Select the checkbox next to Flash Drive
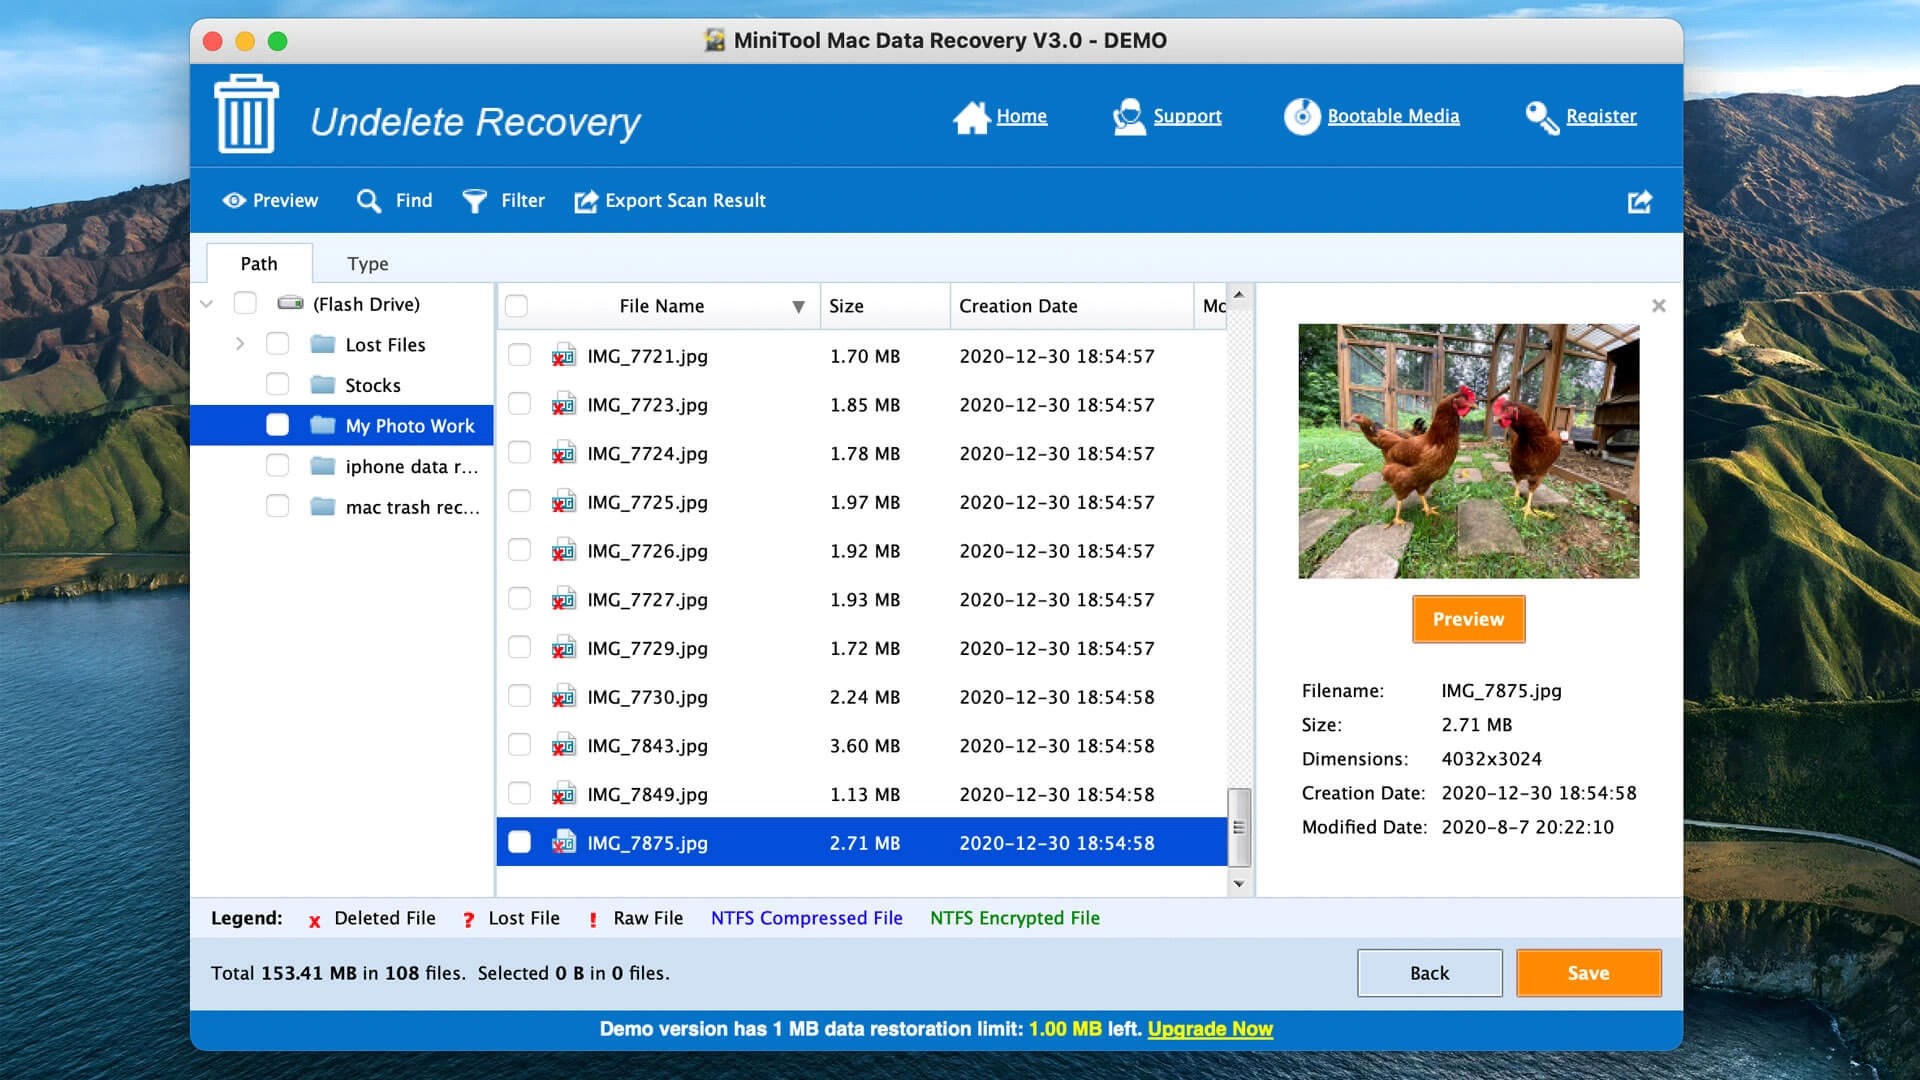This screenshot has height=1080, width=1920. pos(244,303)
